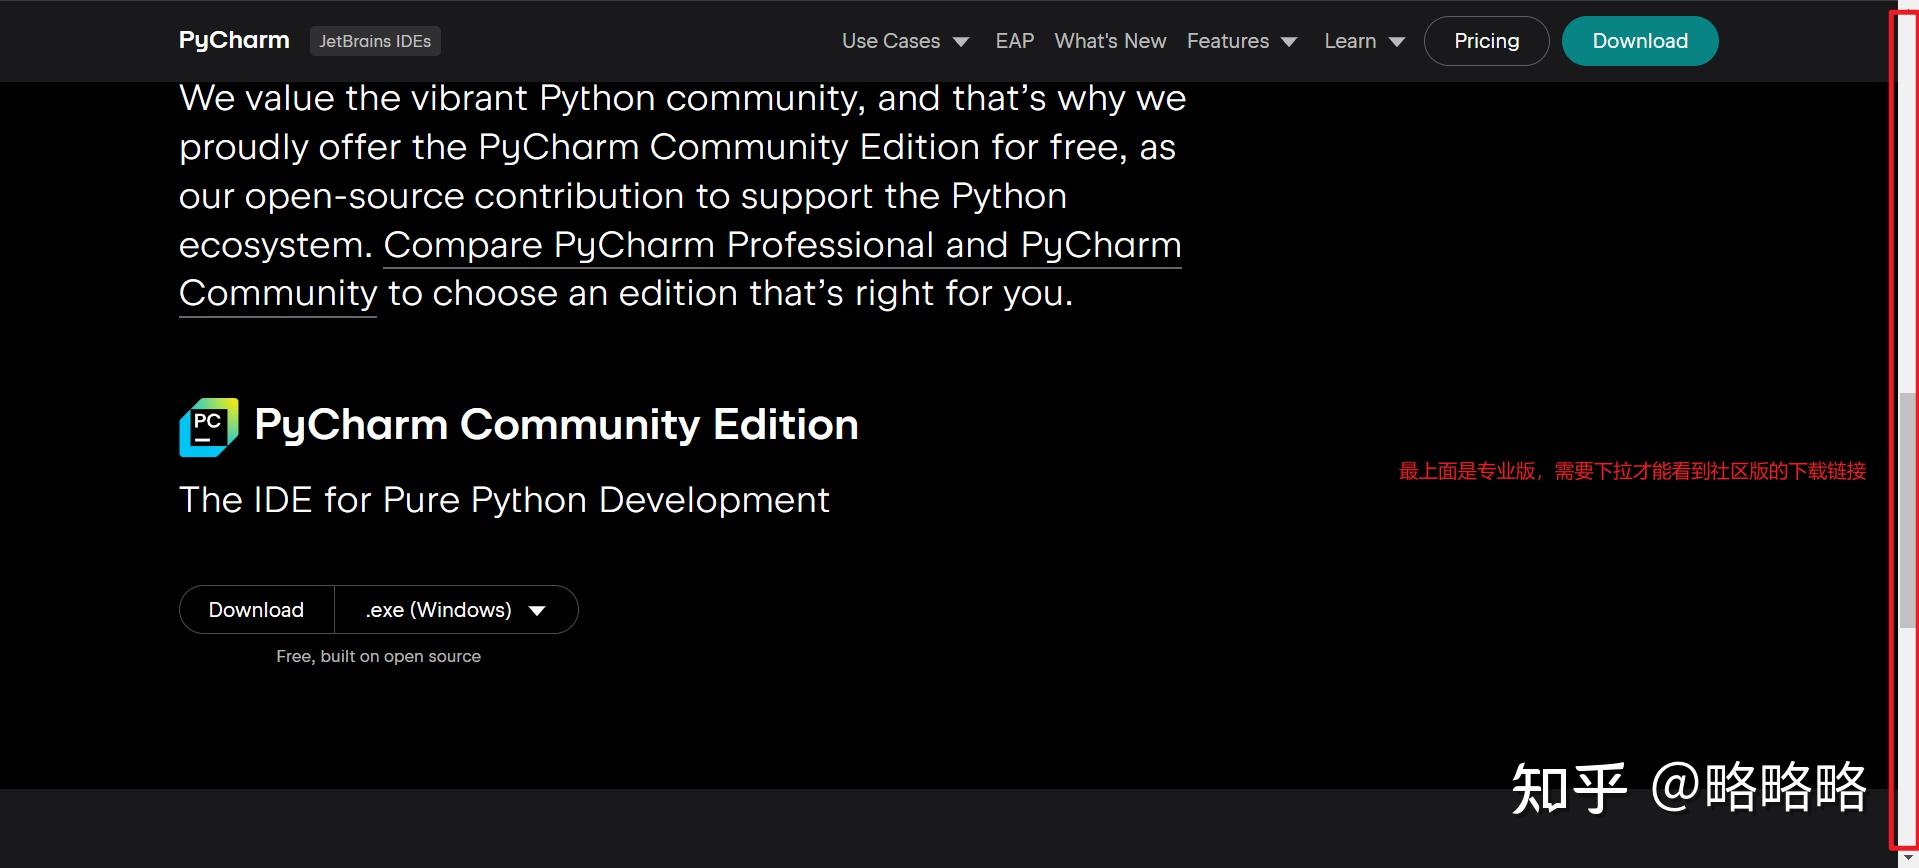Go to the EAP page
Image resolution: width=1919 pixels, height=868 pixels.
click(1014, 41)
